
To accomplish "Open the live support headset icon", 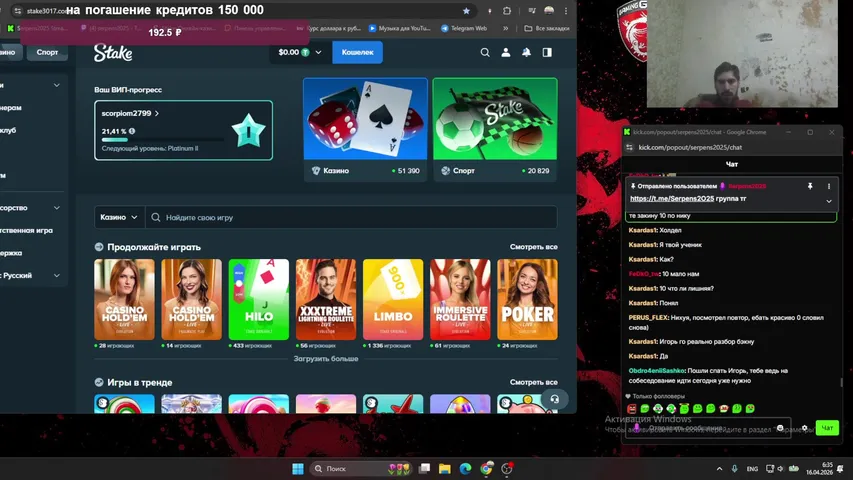I will (x=554, y=399).
